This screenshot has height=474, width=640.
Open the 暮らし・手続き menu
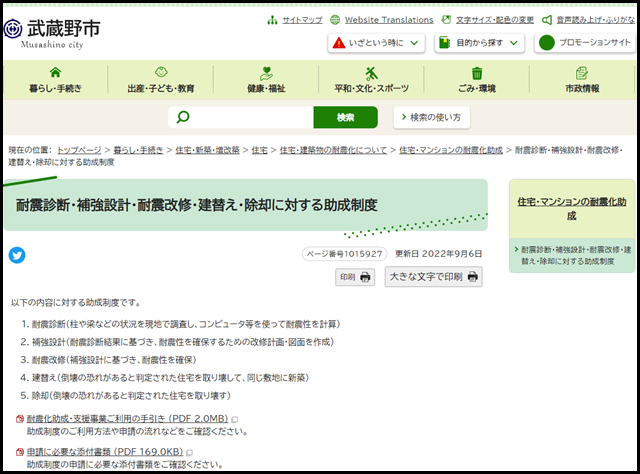coord(55,79)
